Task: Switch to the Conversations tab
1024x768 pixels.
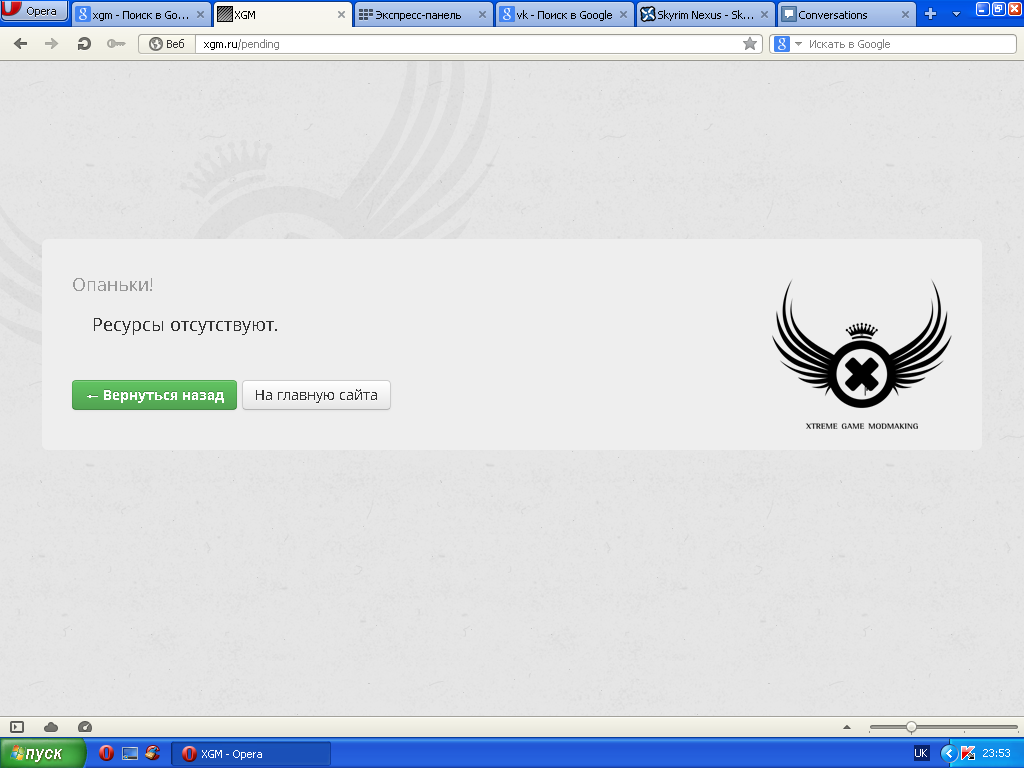Action: click(846, 14)
